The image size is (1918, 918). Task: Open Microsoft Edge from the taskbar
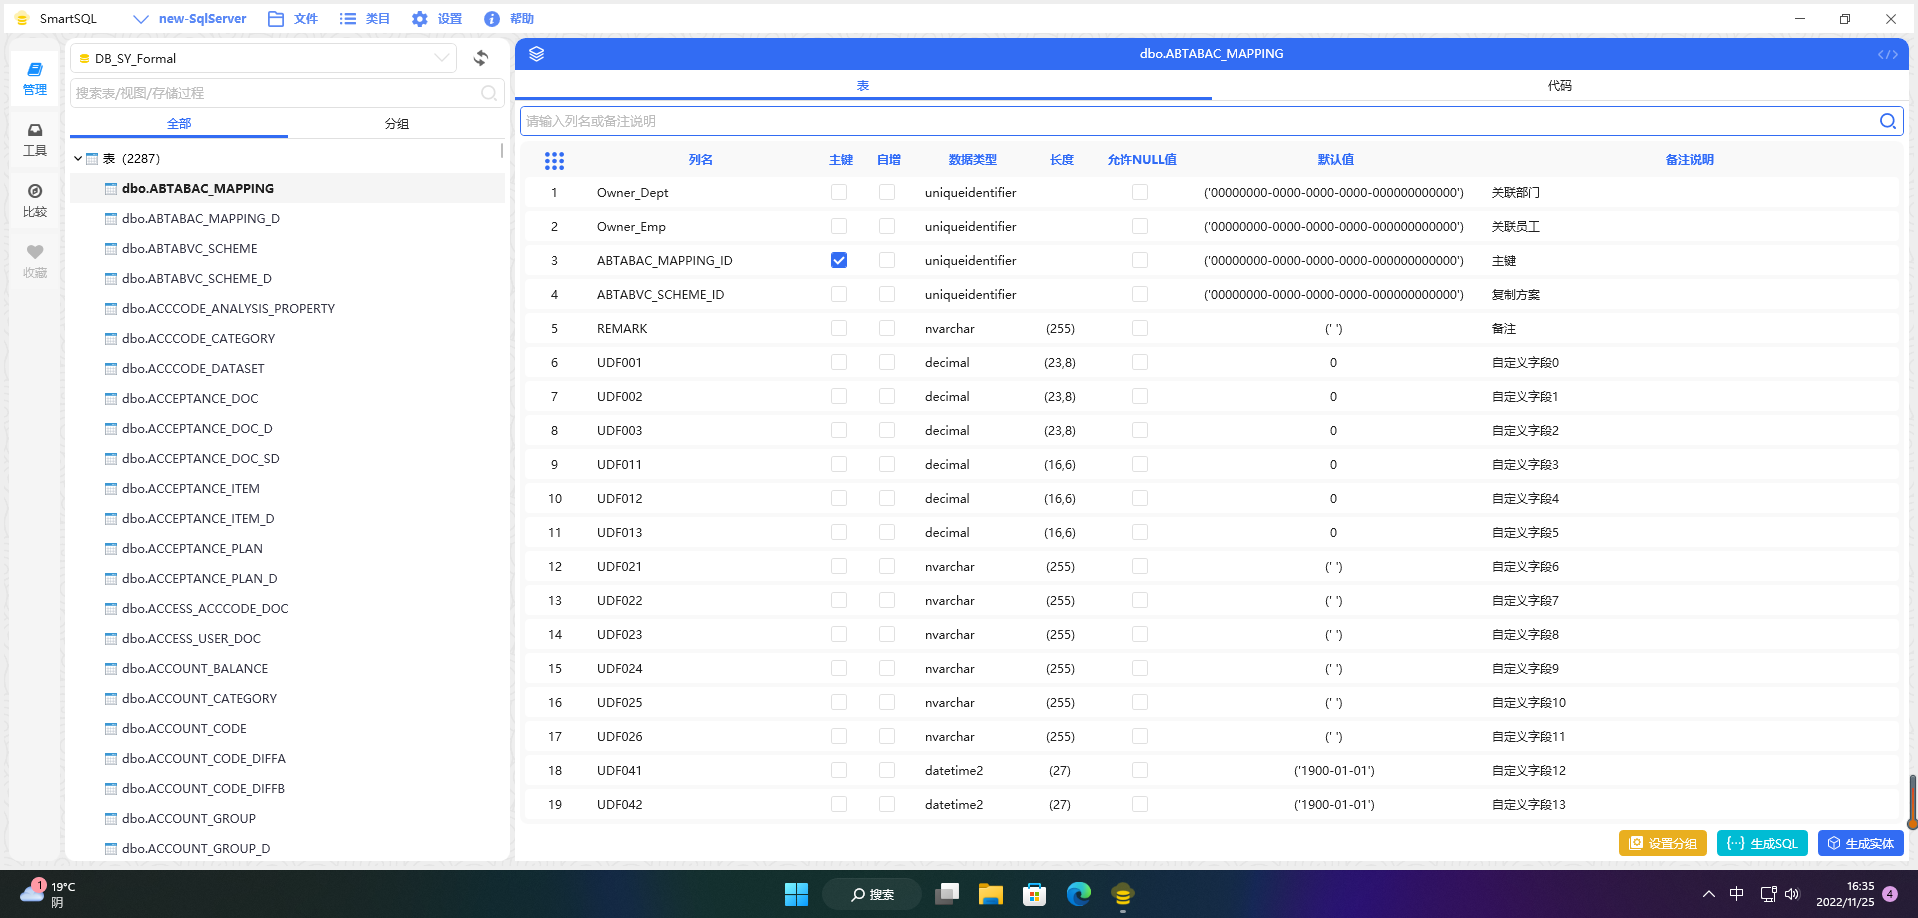click(1078, 894)
